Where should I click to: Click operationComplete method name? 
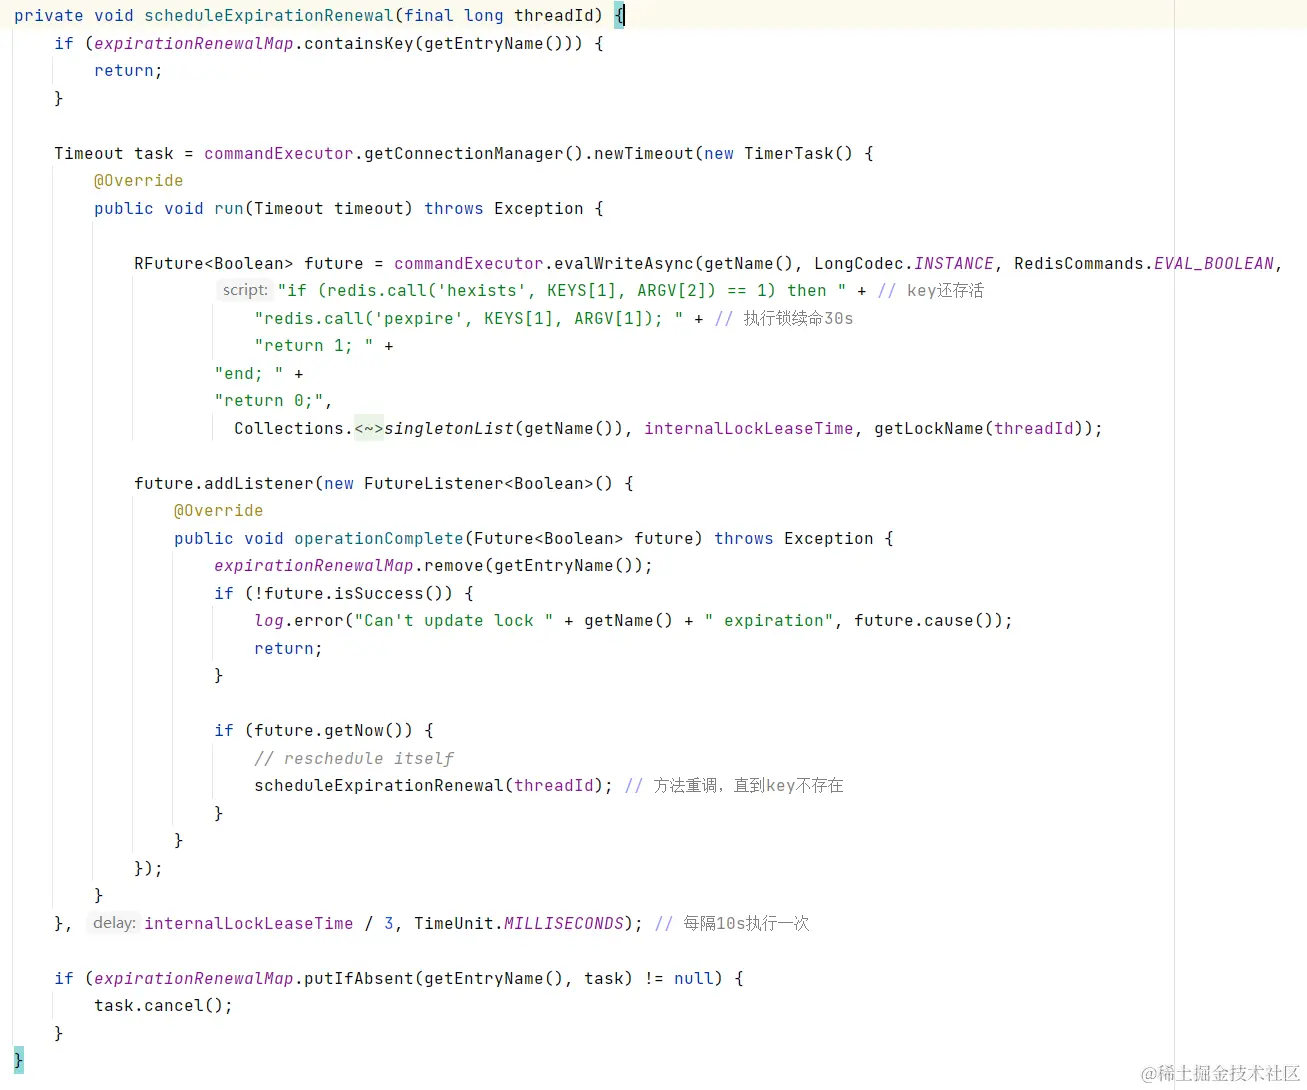(379, 539)
